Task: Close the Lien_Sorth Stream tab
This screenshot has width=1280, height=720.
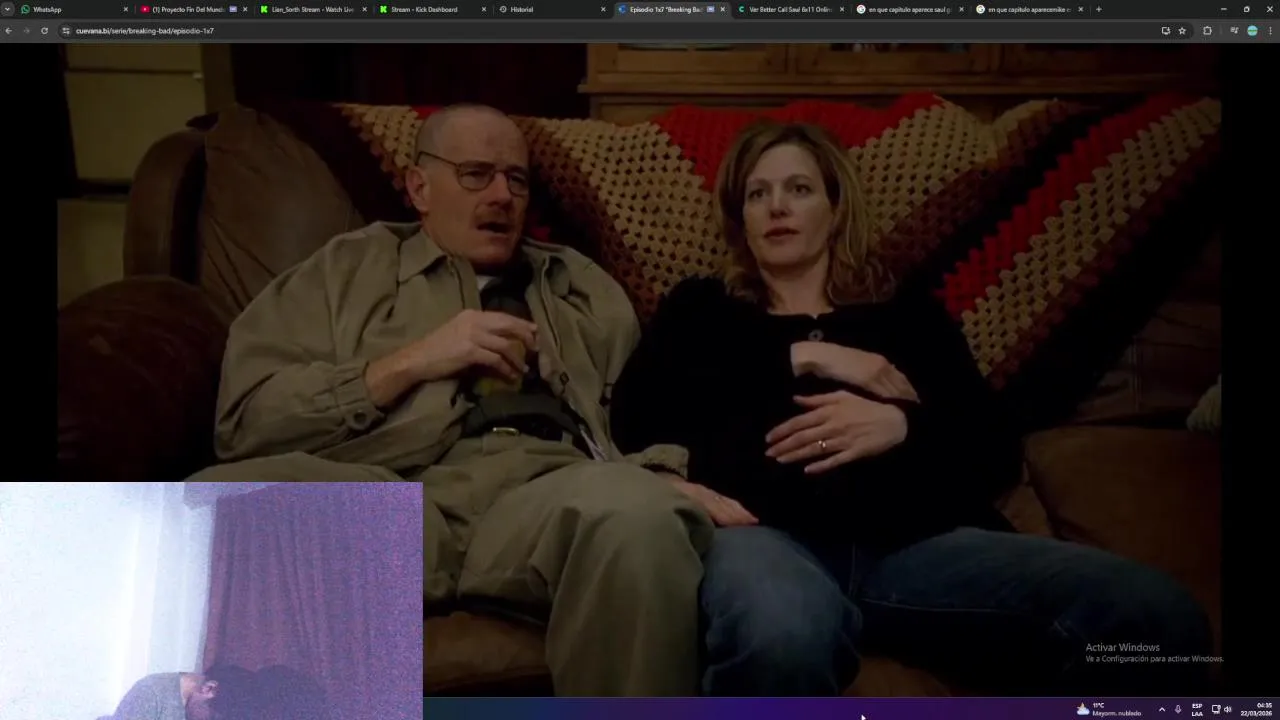Action: [364, 9]
